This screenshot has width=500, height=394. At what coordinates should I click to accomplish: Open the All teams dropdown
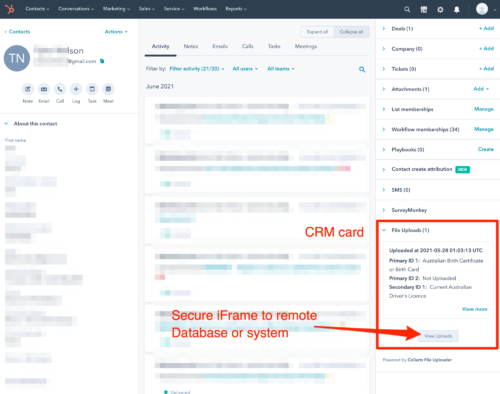point(281,69)
